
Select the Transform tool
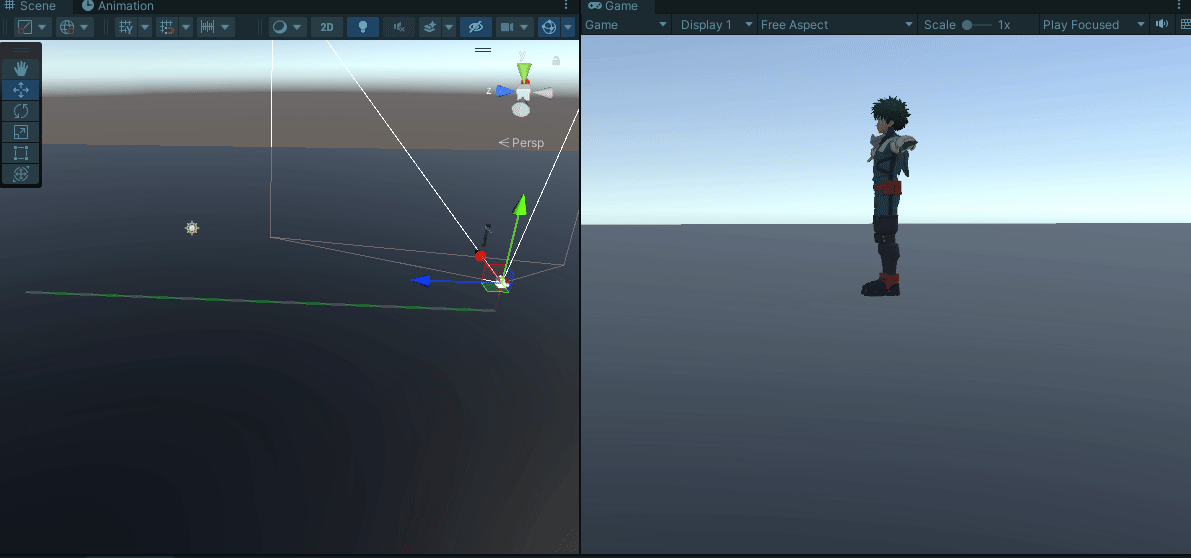click(21, 174)
